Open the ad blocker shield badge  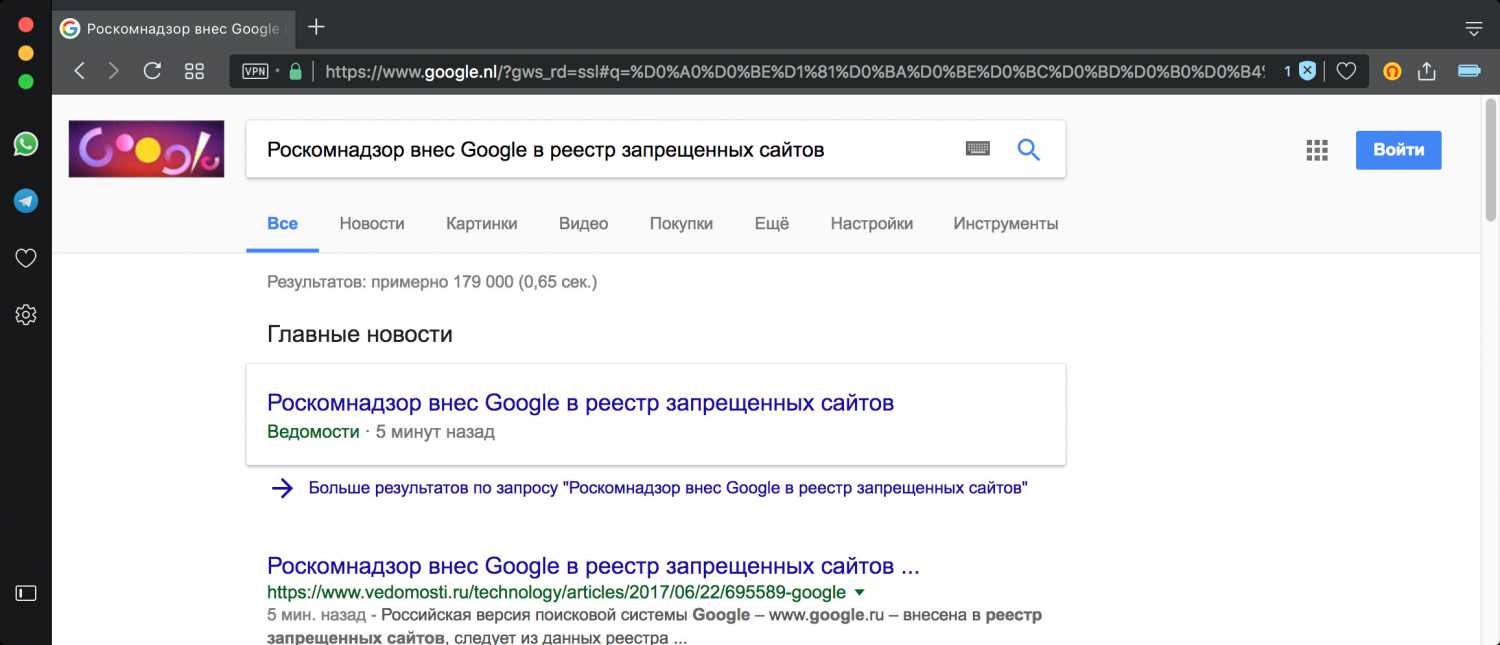[x=1307, y=71]
